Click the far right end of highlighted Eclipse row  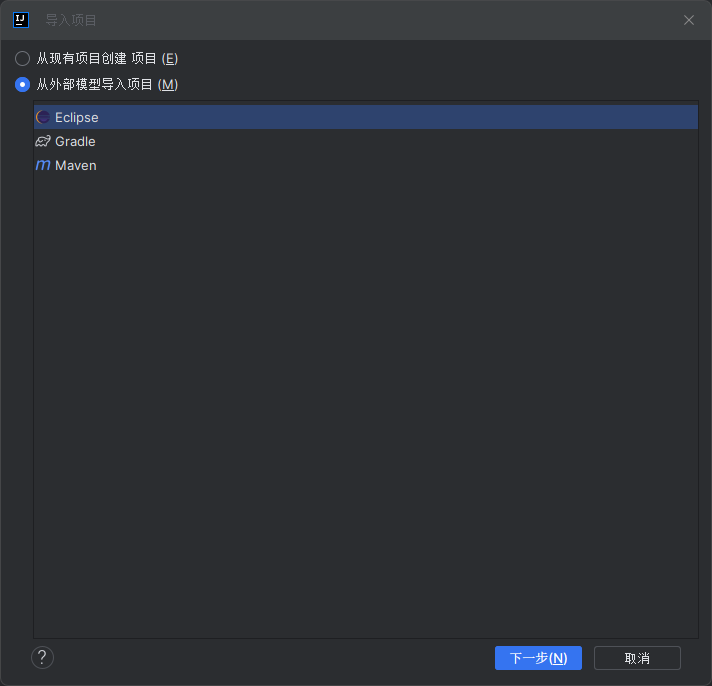672,117
